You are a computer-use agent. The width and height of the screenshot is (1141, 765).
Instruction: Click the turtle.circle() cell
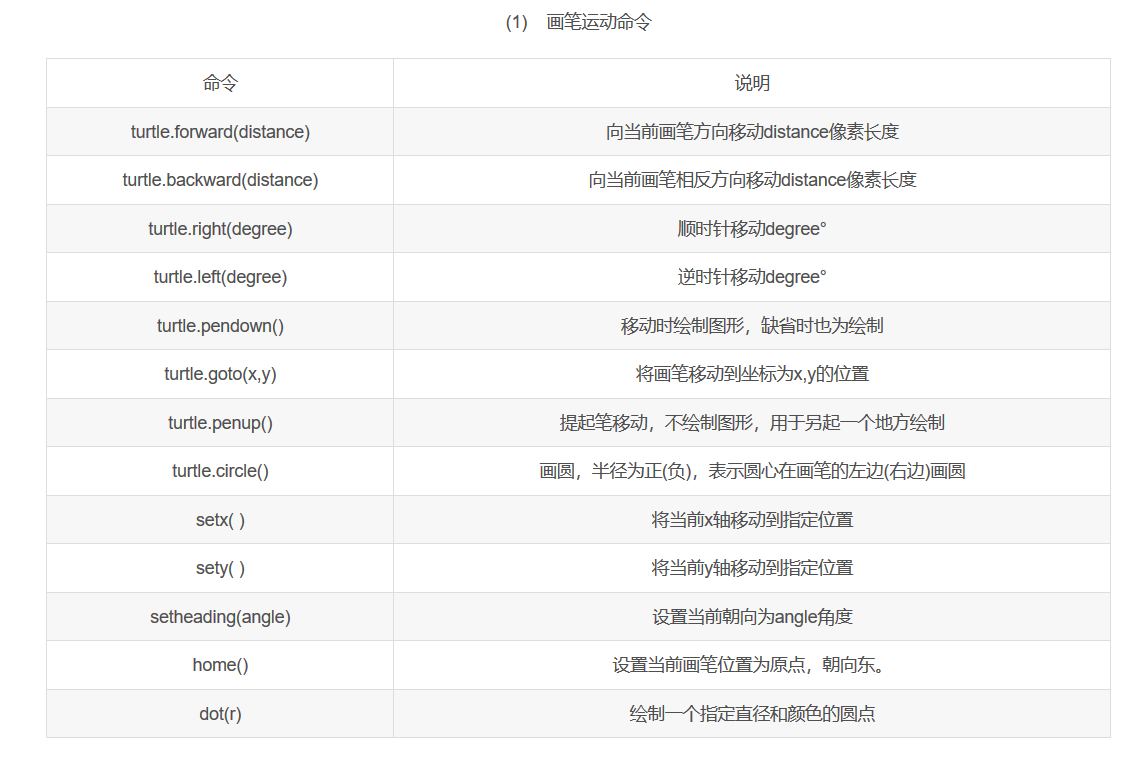220,471
